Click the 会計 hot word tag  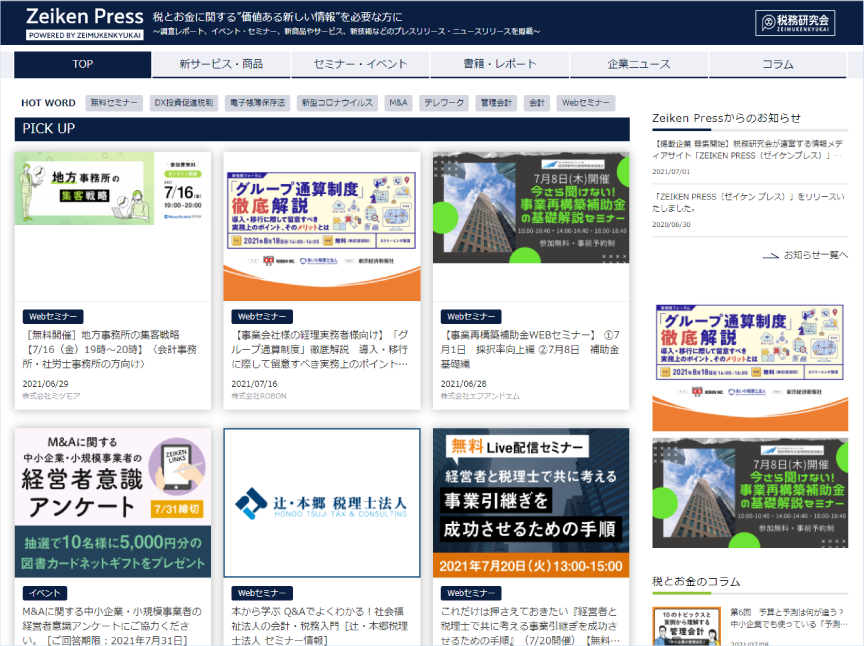click(537, 103)
